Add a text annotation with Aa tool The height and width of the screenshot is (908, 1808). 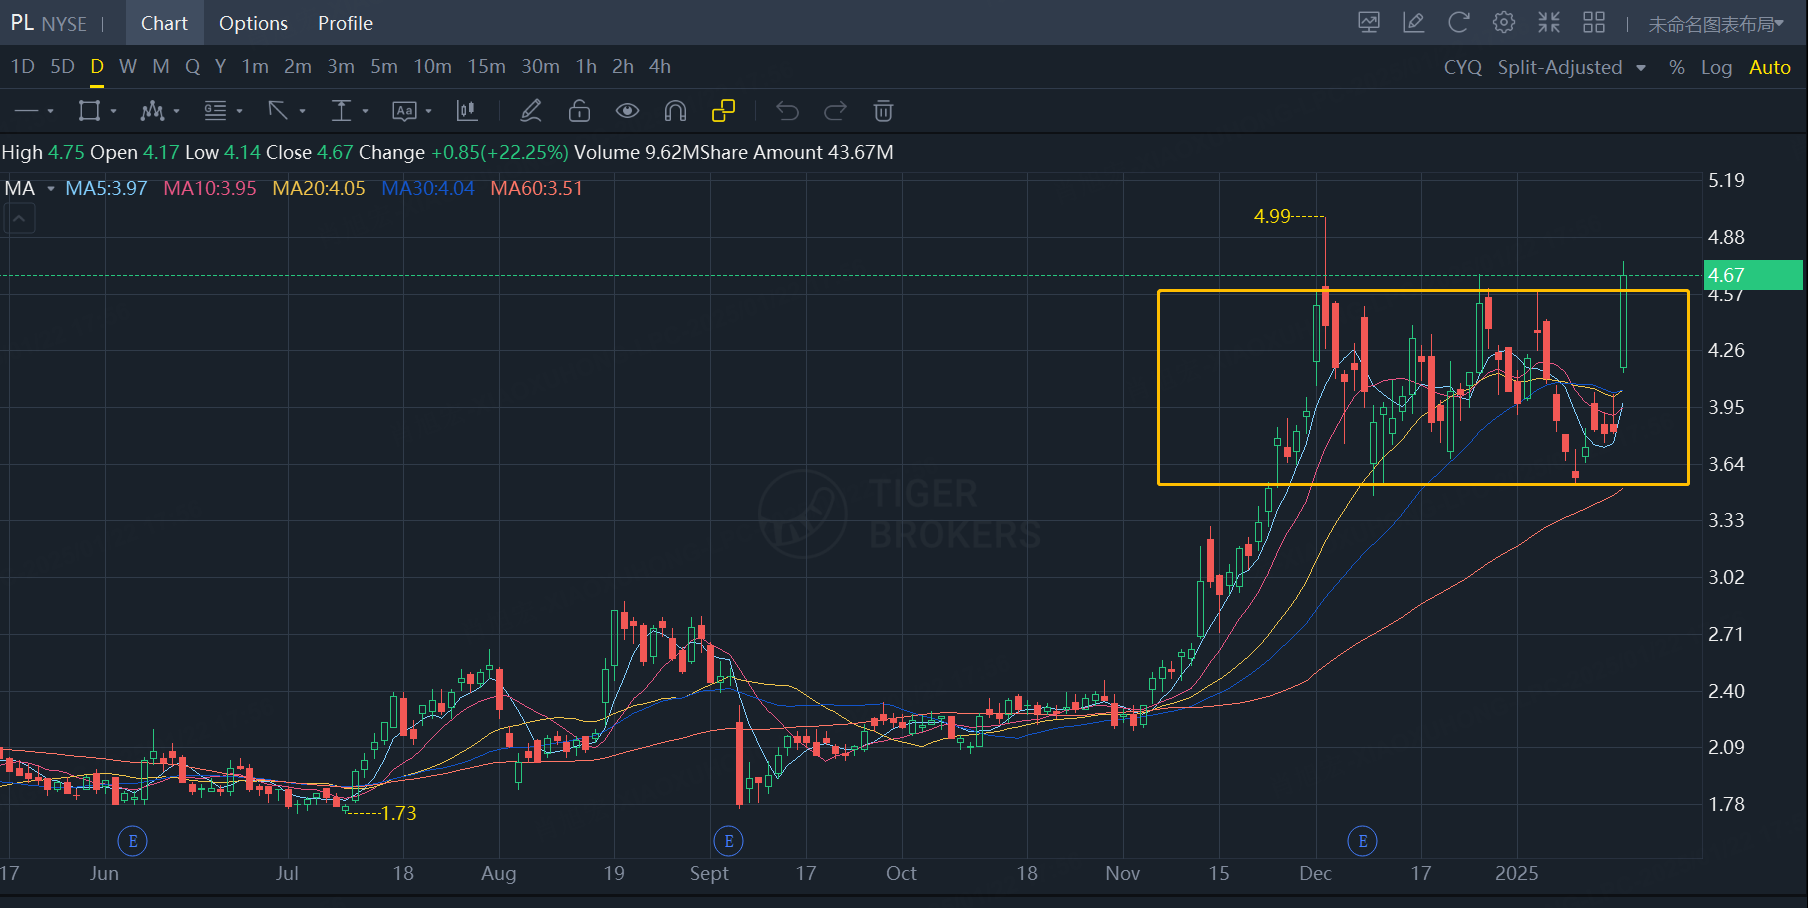click(404, 111)
